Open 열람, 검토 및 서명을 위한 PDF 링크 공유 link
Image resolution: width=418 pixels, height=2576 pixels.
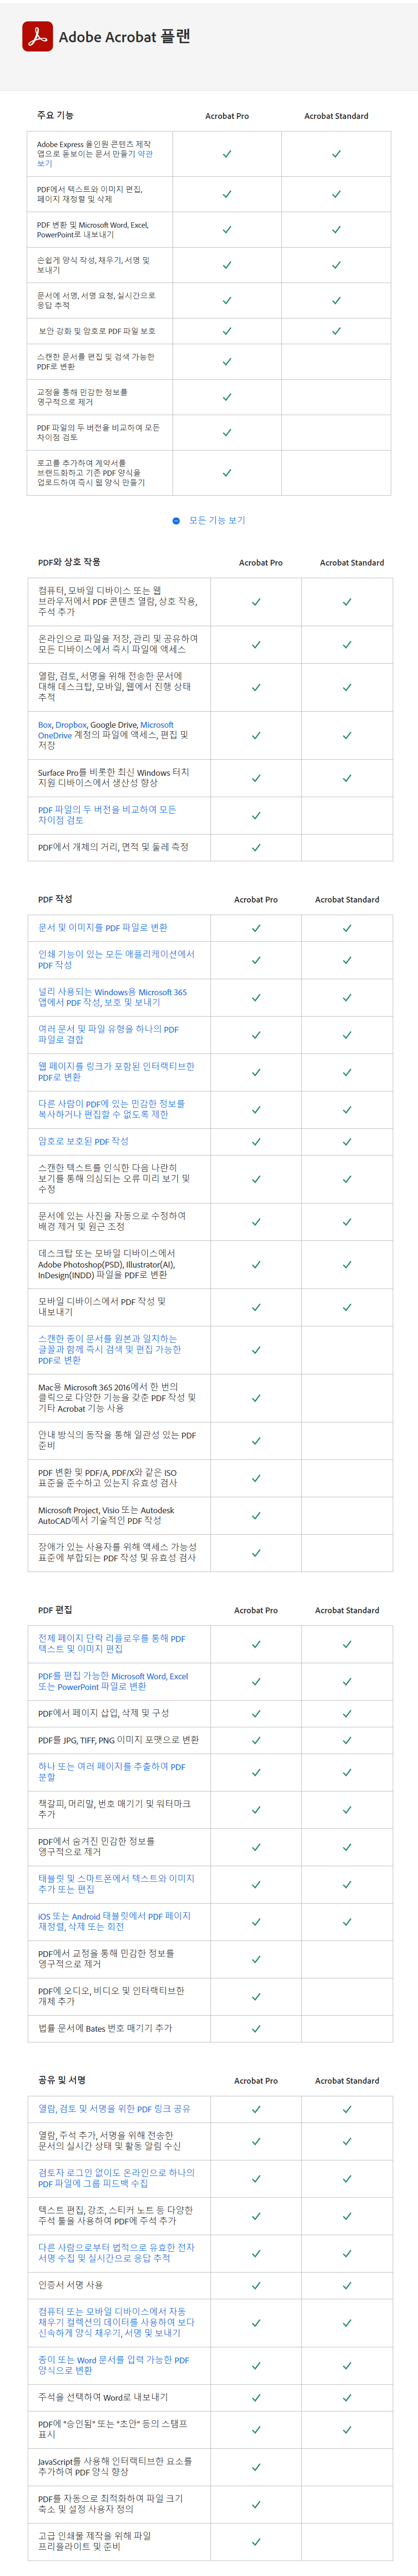point(114,2108)
